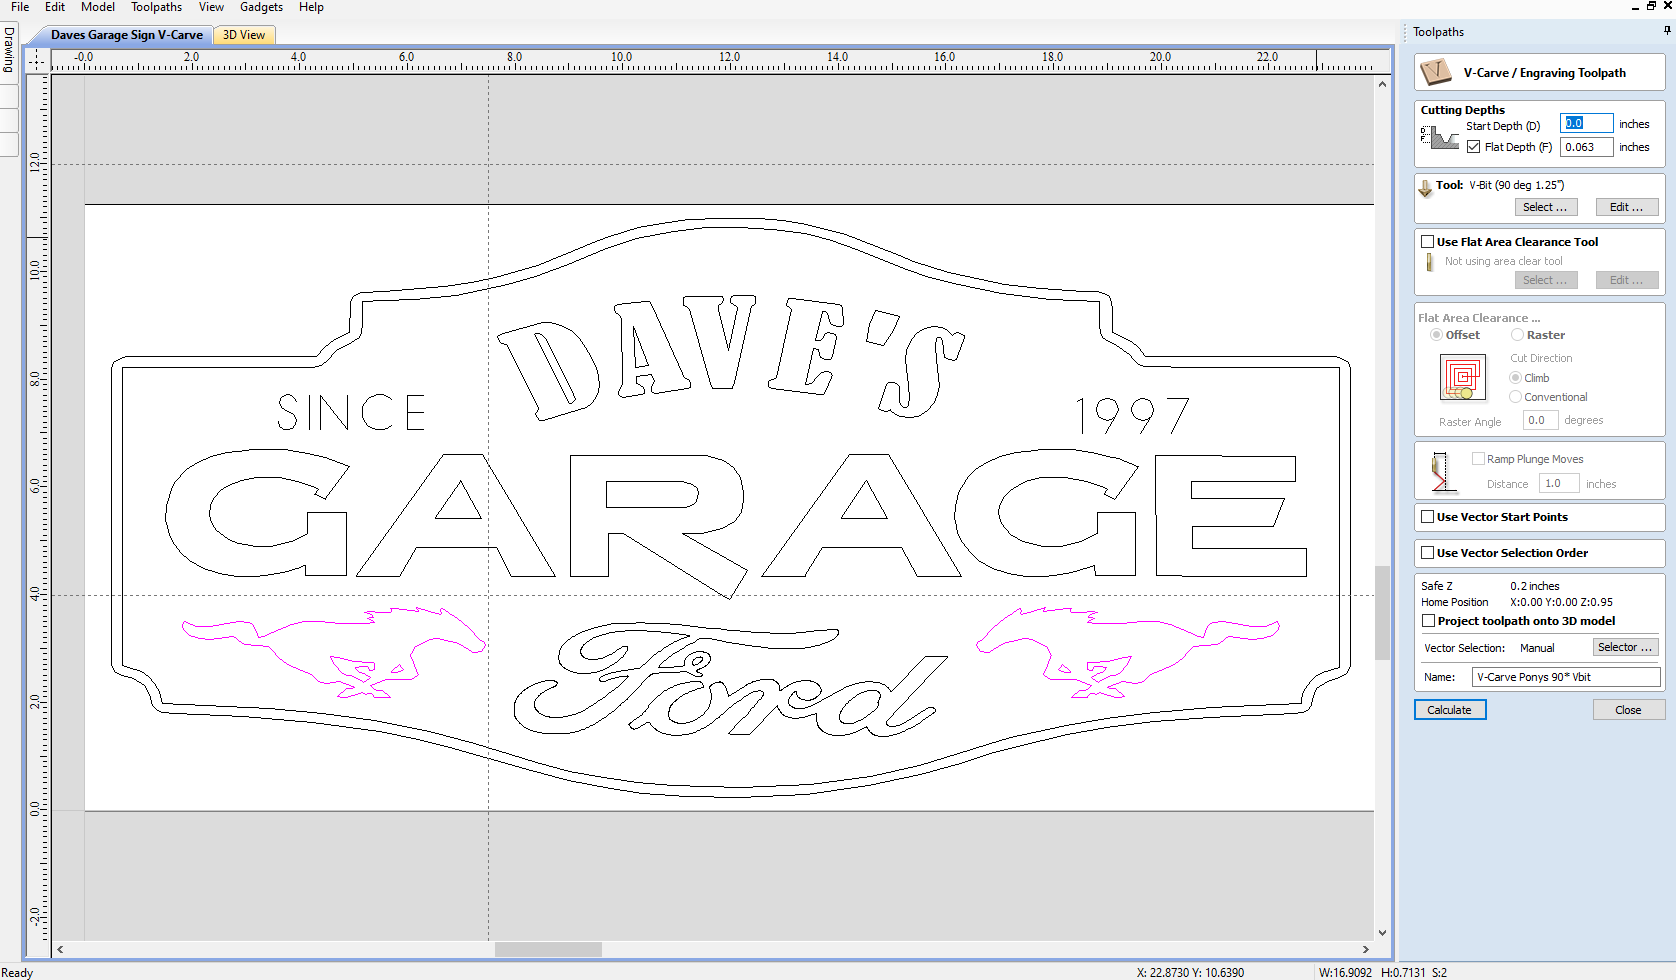1676x980 pixels.
Task: Open the View menu
Action: pos(211,7)
